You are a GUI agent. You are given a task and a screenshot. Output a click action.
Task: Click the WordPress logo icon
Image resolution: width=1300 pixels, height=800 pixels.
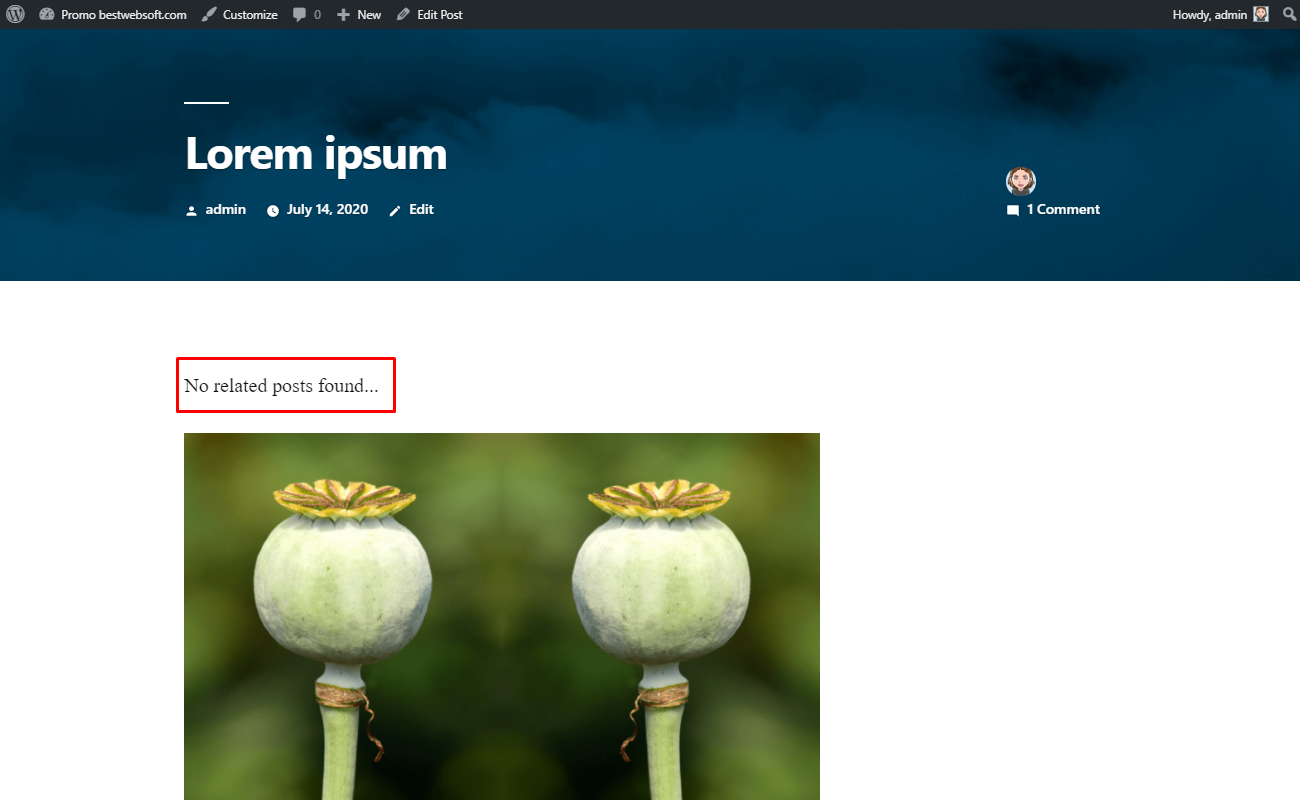[x=15, y=14]
